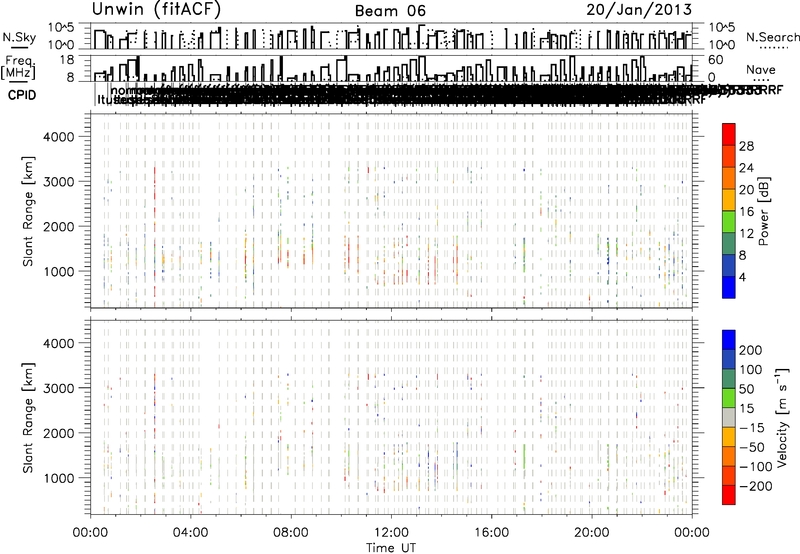This screenshot has width=800, height=554.
Task: Click the '4000' tick of the power panel
Action: pyautogui.click(x=59, y=137)
